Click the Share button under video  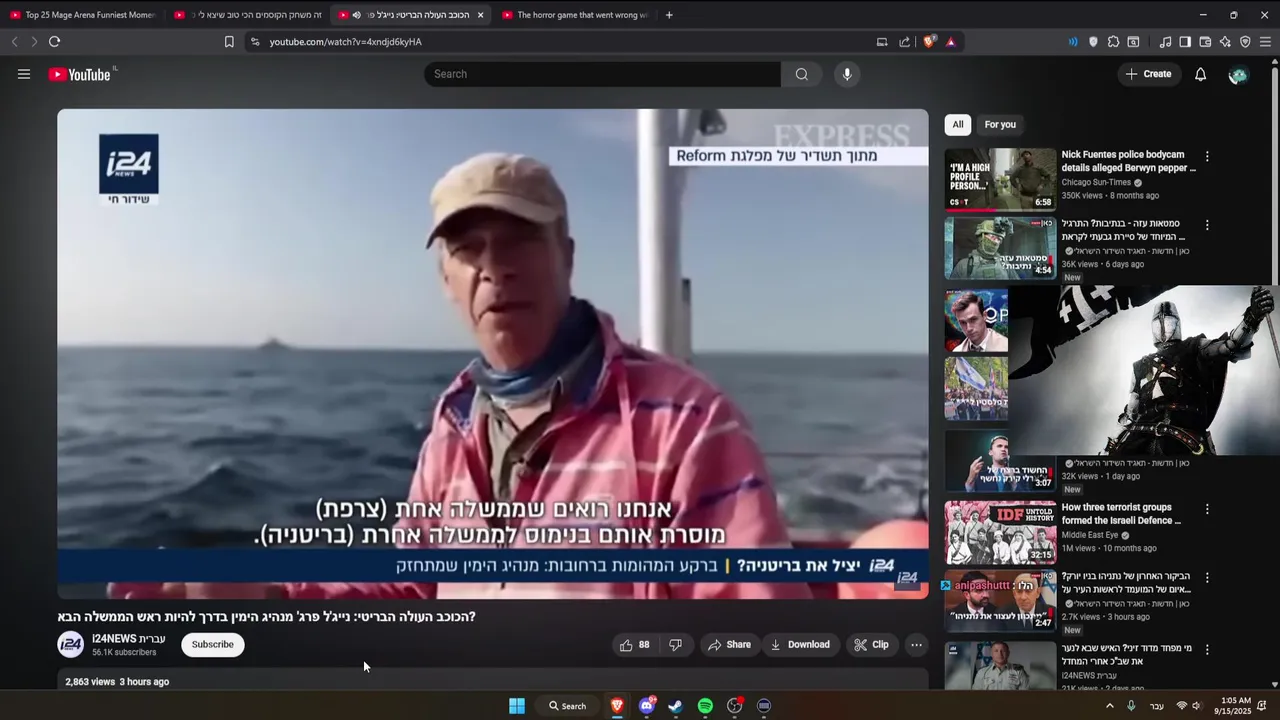pos(729,645)
